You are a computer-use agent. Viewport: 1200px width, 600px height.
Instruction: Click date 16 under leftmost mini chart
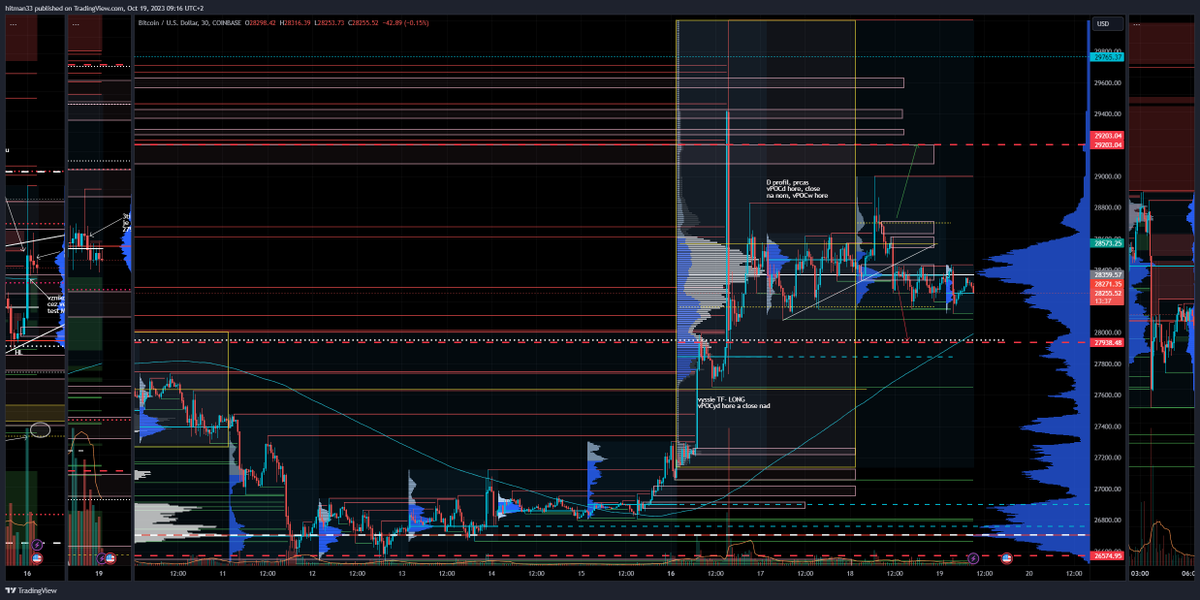pos(28,575)
